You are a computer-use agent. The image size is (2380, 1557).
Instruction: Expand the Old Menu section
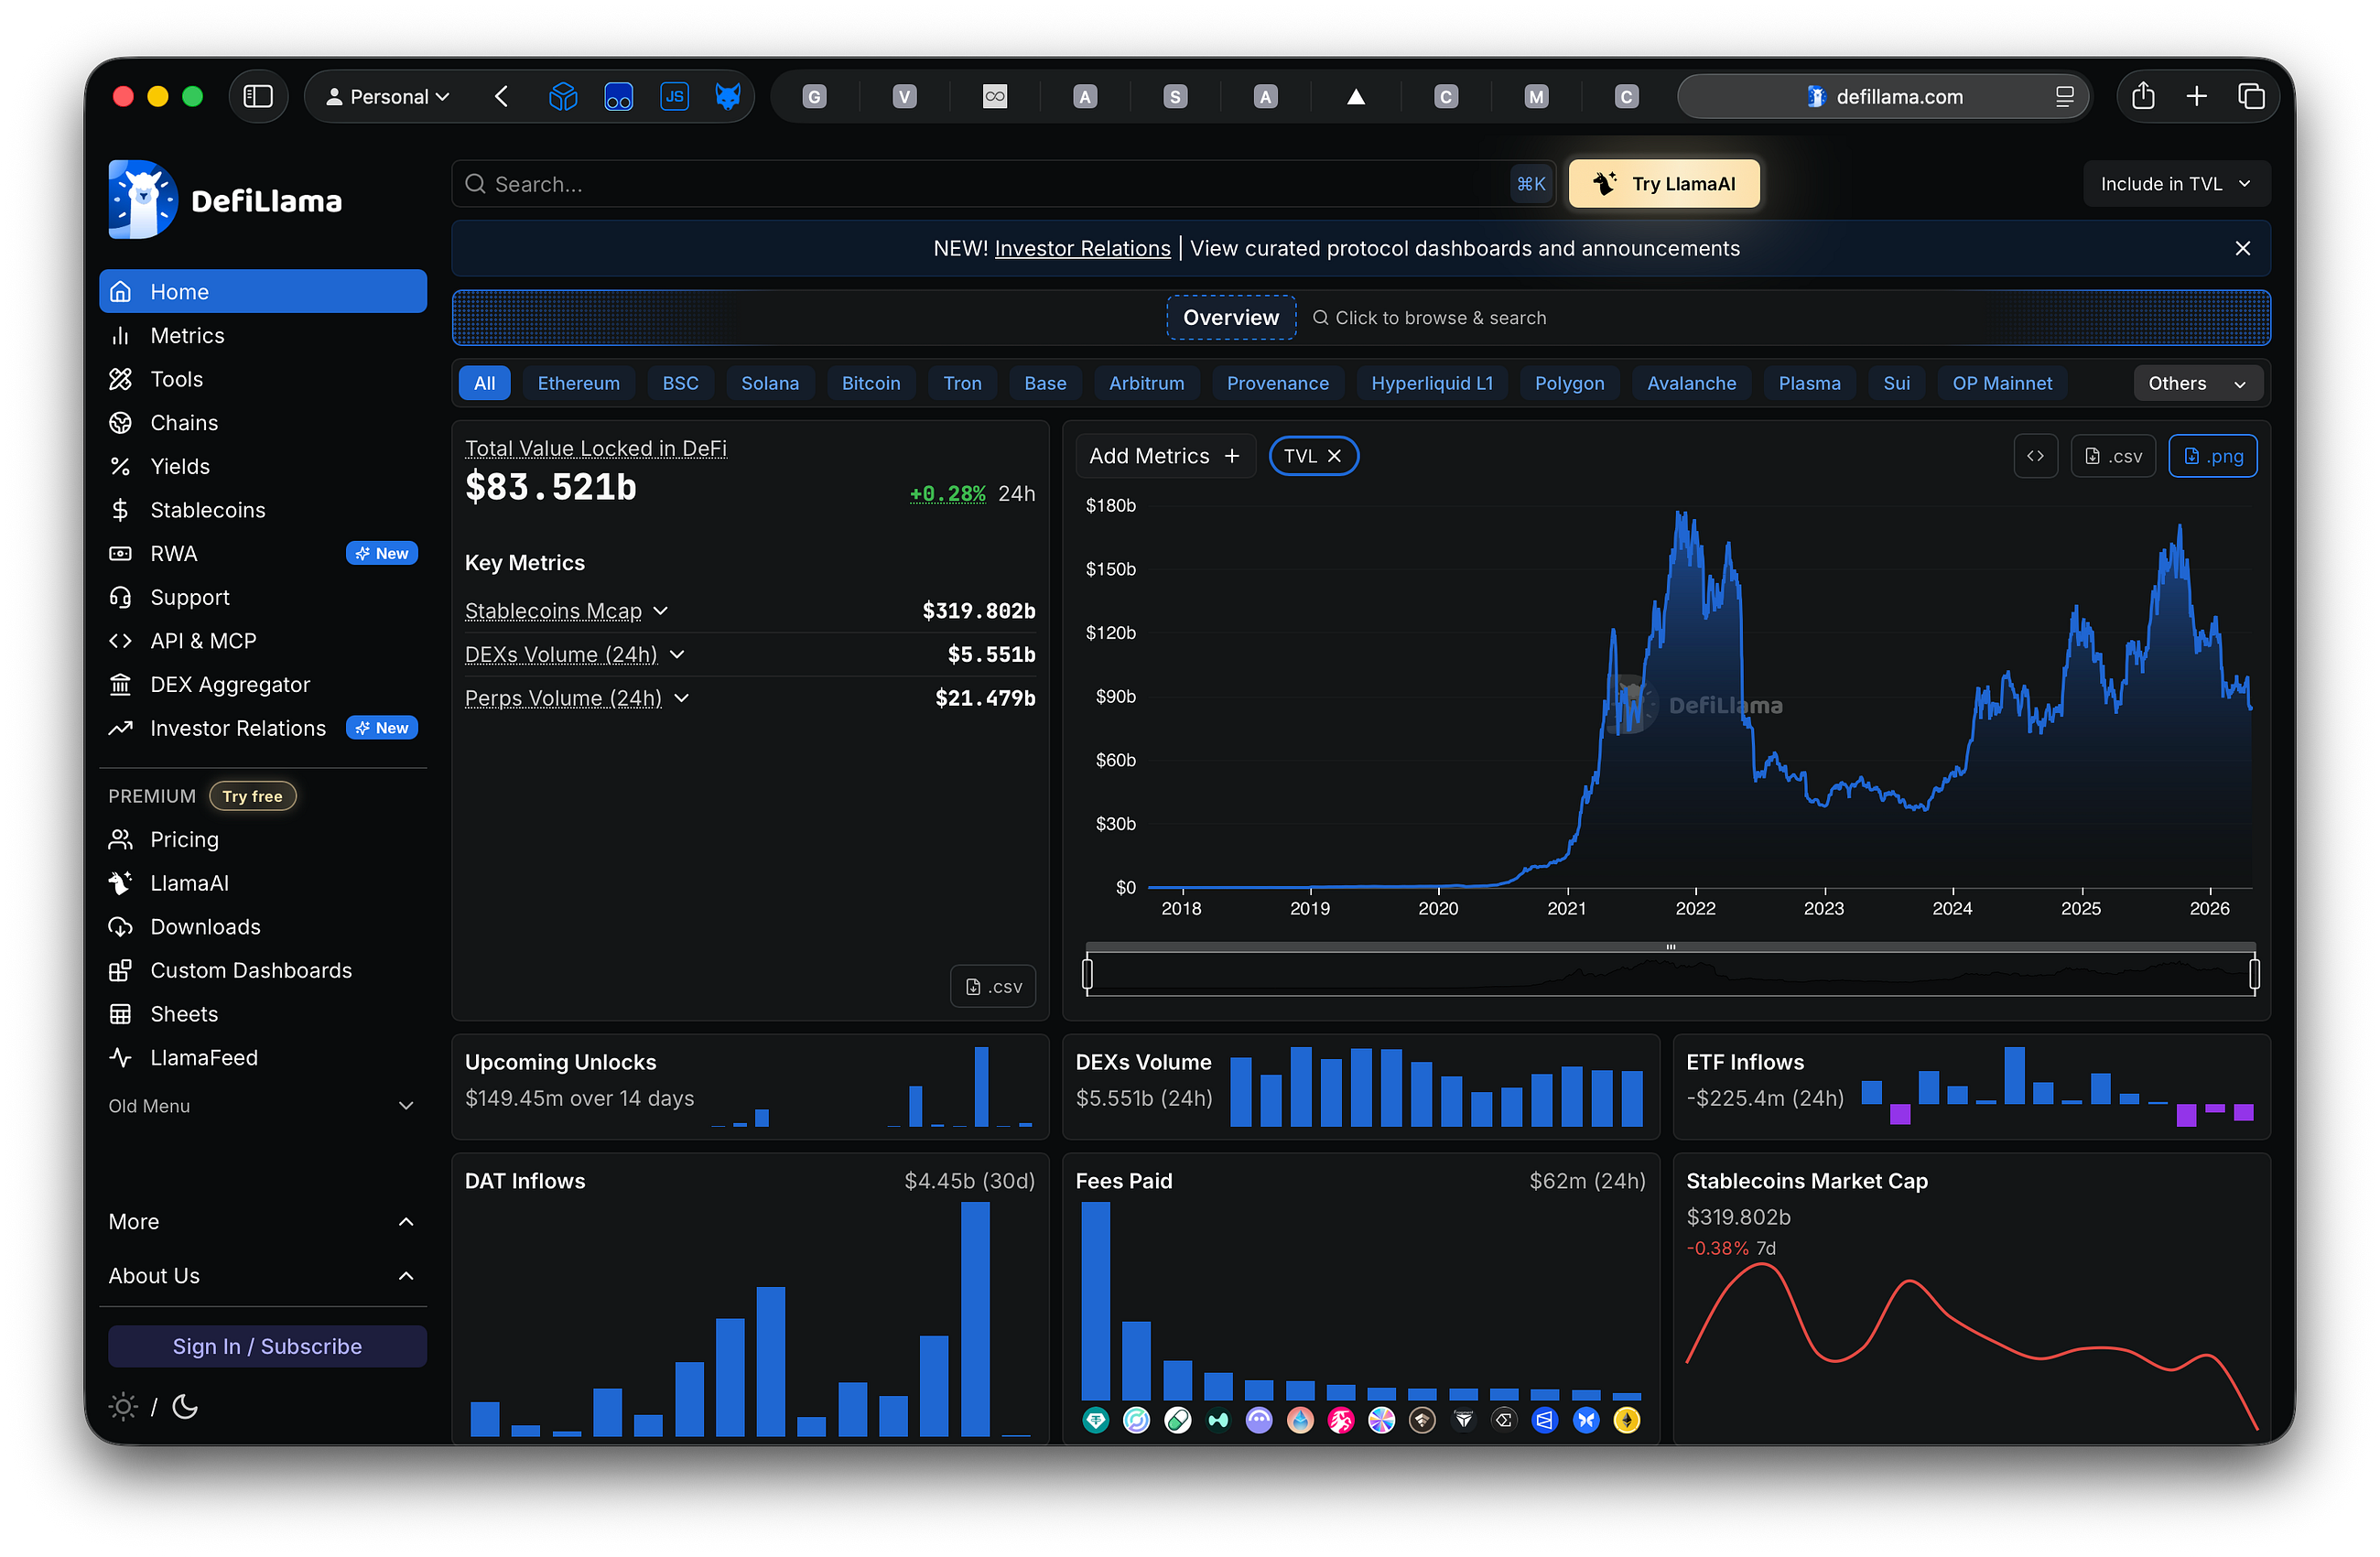point(263,1106)
